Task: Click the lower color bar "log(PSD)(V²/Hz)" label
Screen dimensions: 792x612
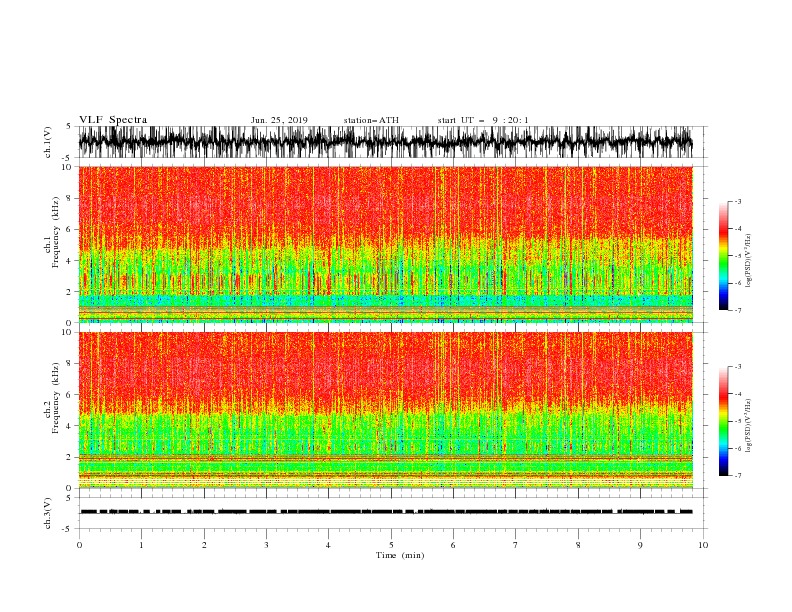Action: (749, 426)
